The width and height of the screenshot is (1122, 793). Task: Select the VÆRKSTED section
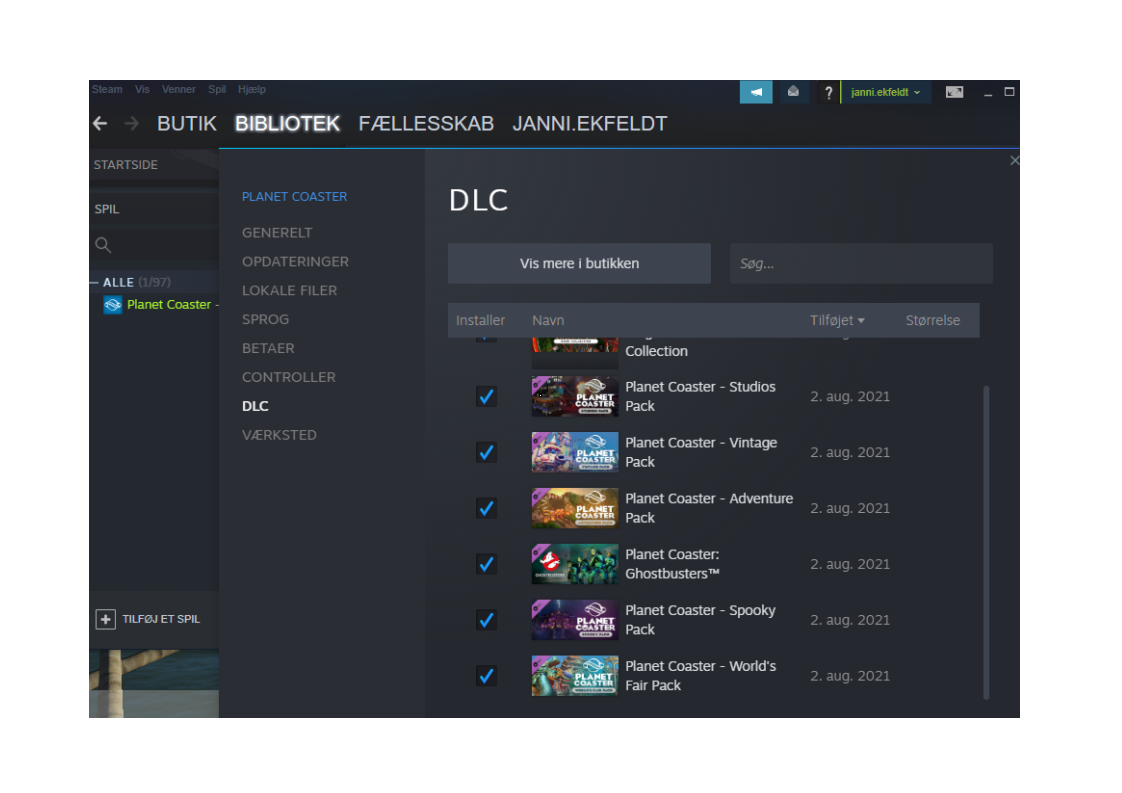coord(279,435)
